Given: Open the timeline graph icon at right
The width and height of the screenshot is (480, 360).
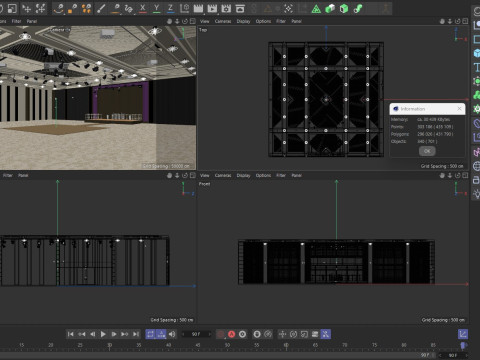Looking at the screenshot, I should tap(463, 334).
